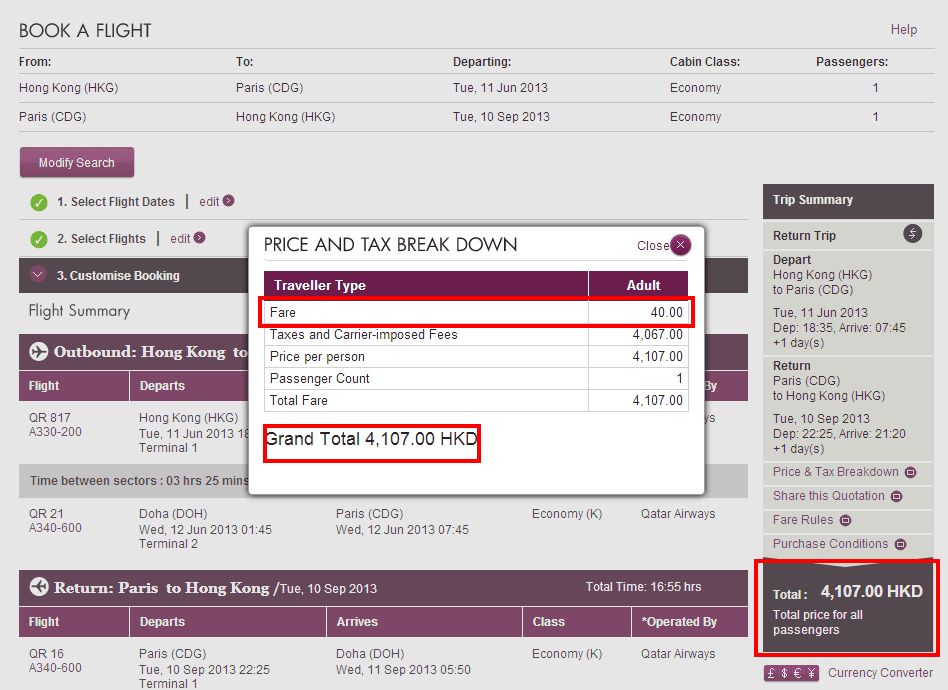
Task: Open the Currency Converter
Action: [x=880, y=673]
